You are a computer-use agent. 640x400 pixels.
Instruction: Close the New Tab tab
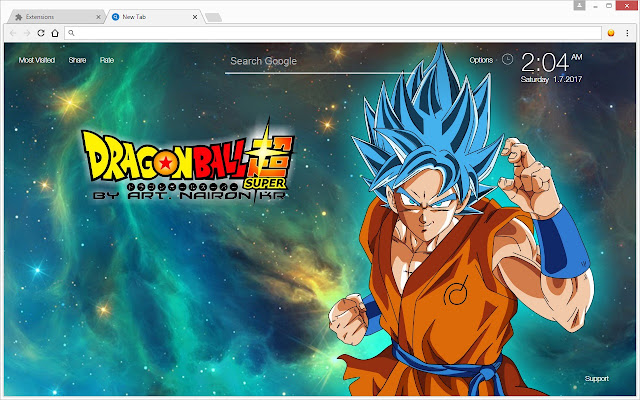coord(195,17)
